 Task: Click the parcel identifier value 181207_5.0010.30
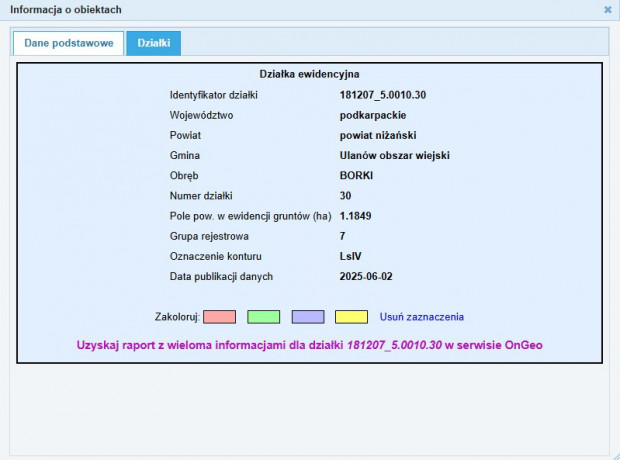click(x=383, y=95)
